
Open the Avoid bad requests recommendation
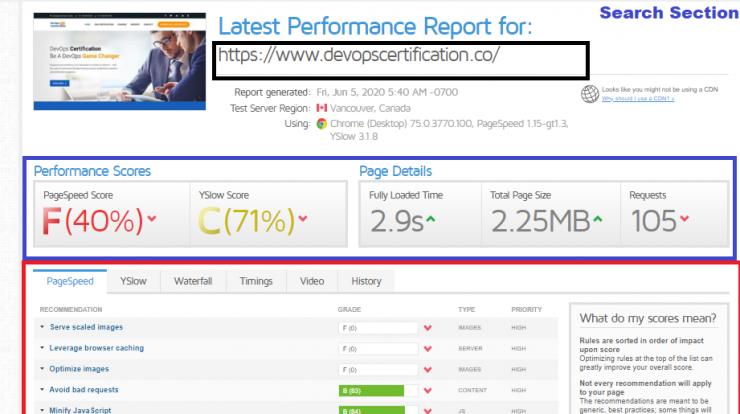pos(84,389)
